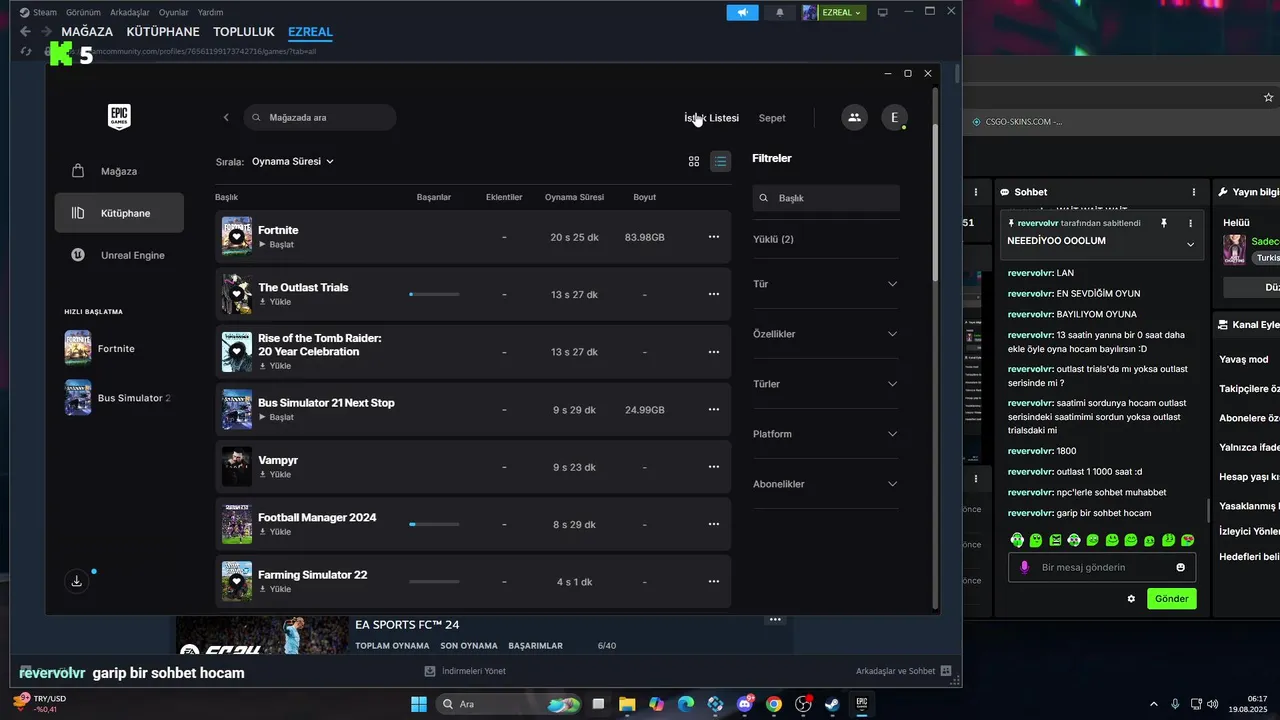This screenshot has height=720, width=1280.
Task: Expand the Türler filter section
Action: tap(826, 384)
